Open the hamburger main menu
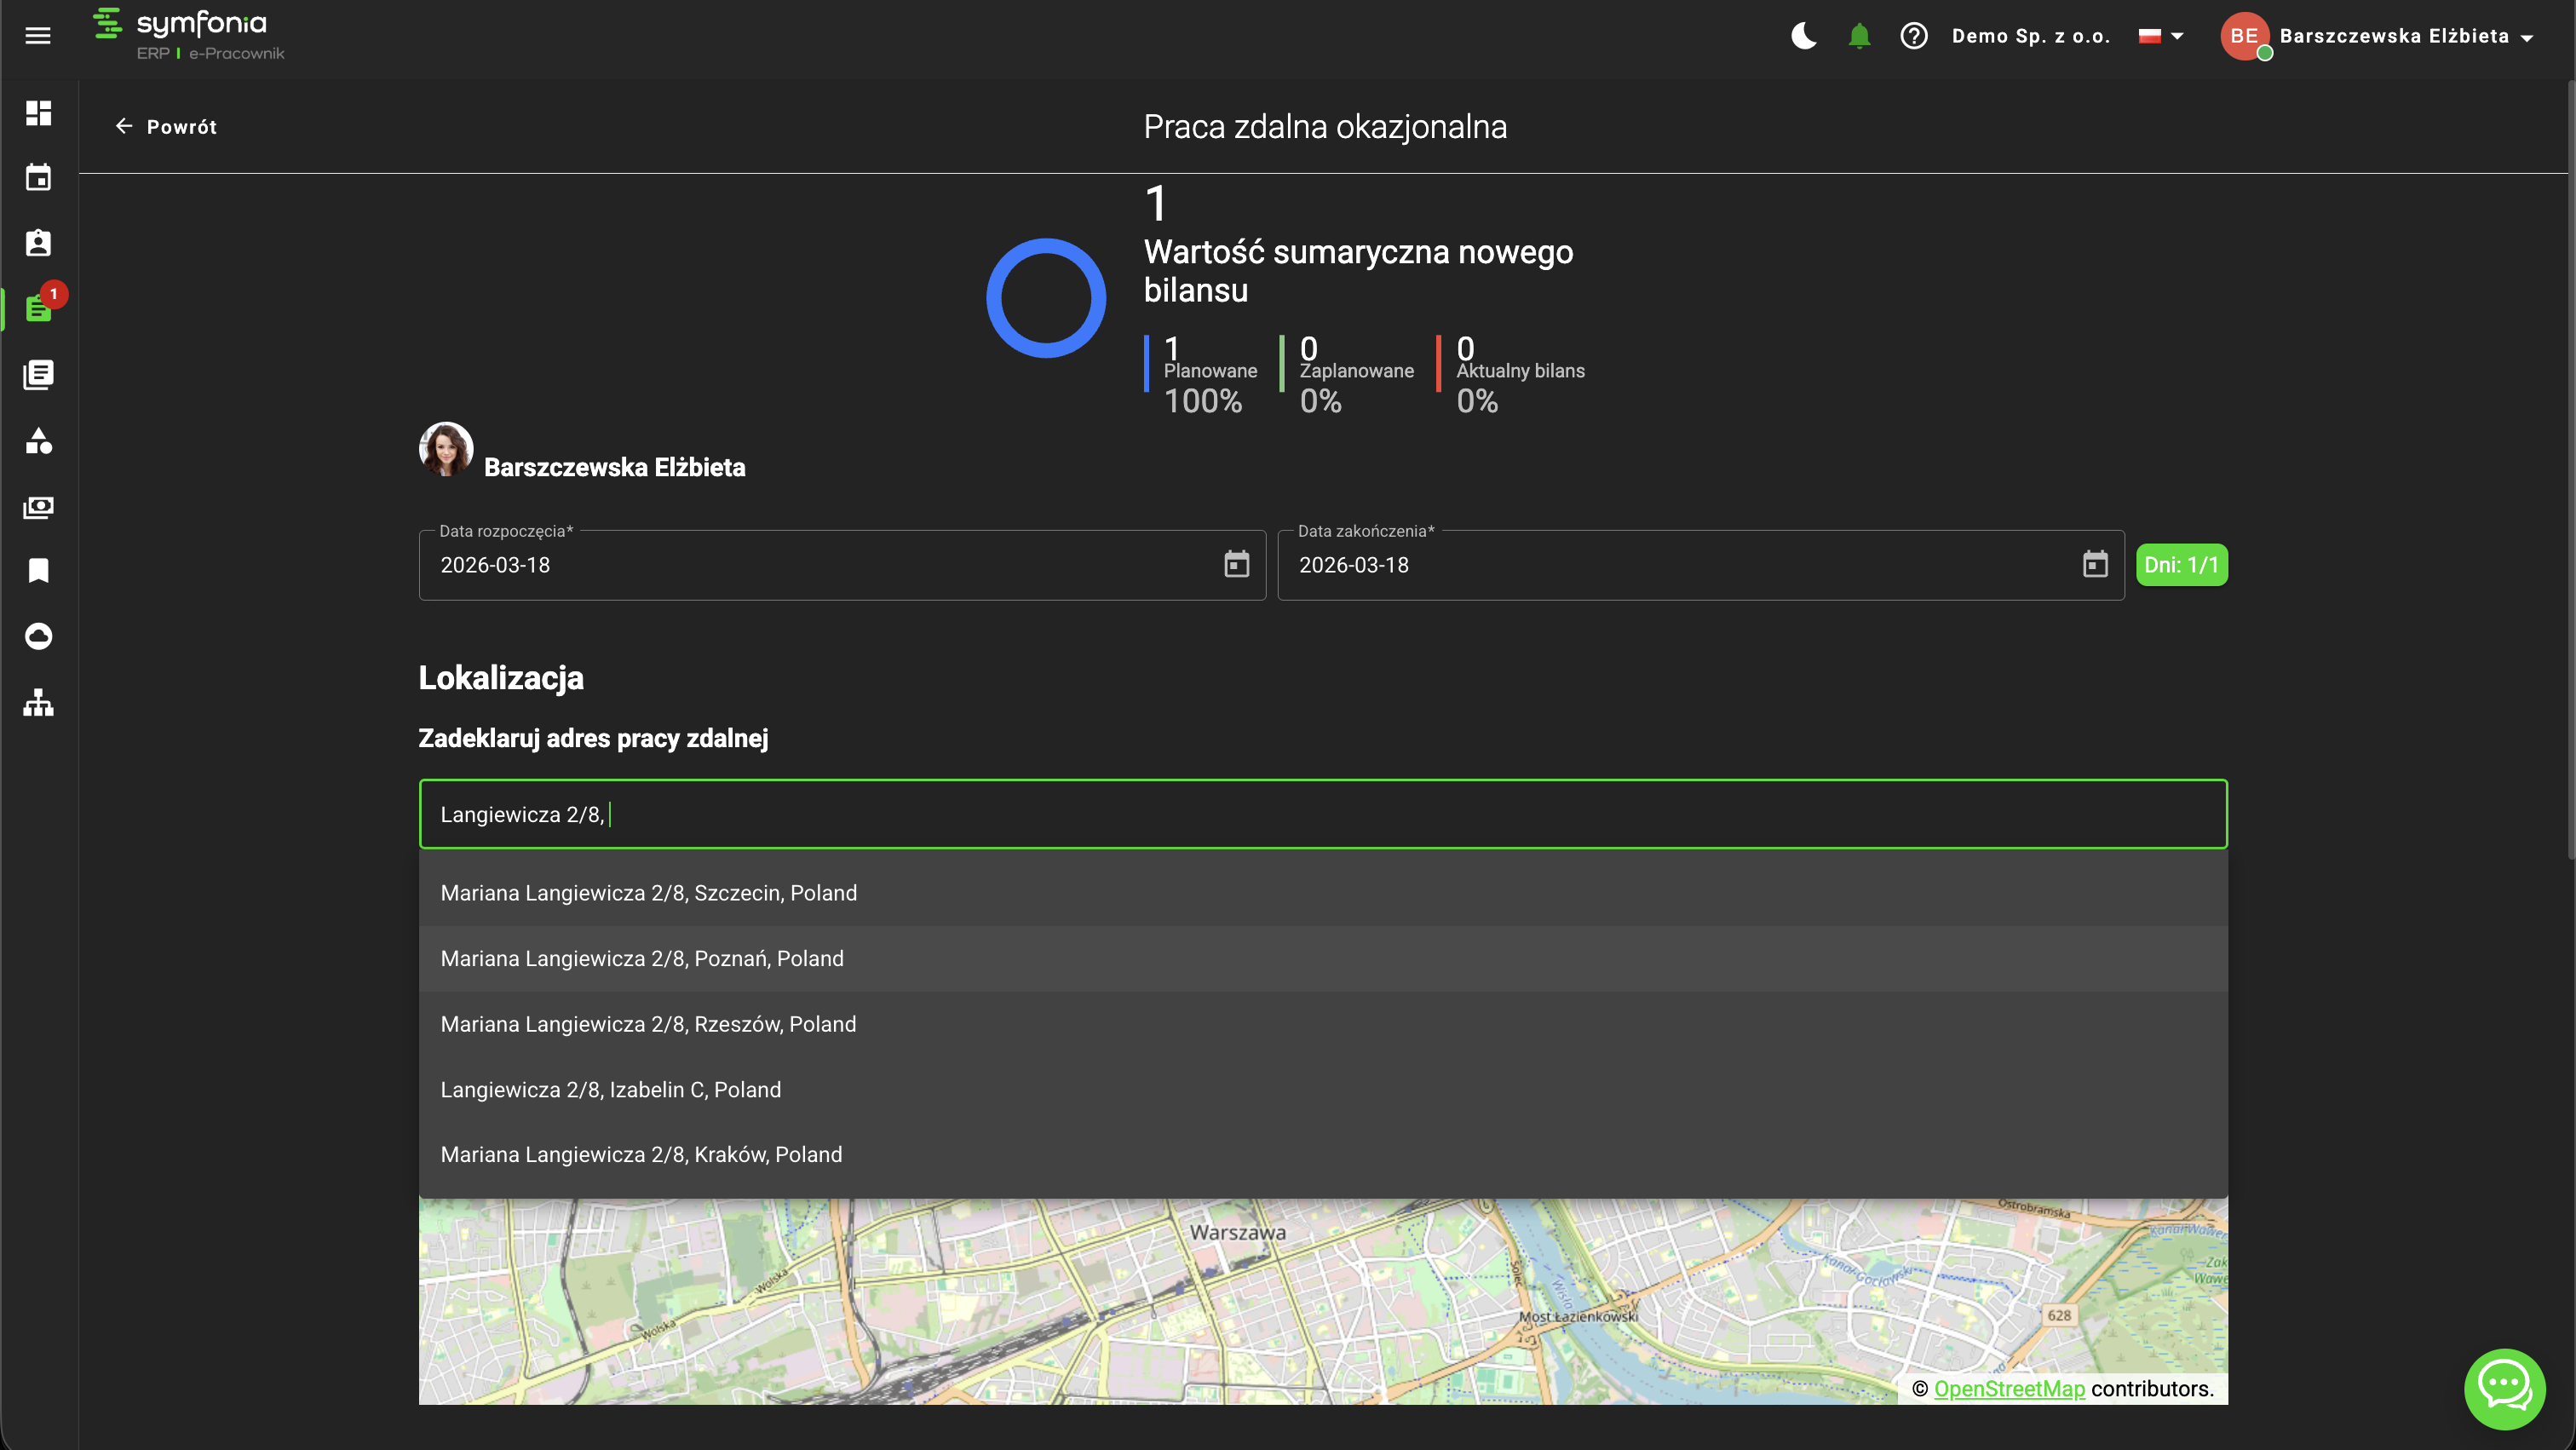This screenshot has width=2576, height=1450. 38,36
